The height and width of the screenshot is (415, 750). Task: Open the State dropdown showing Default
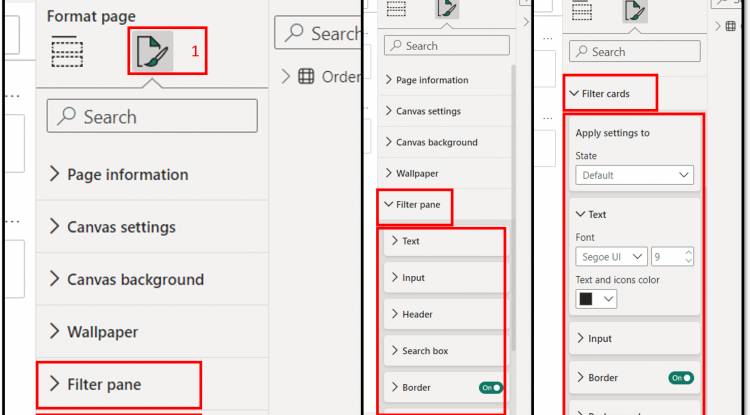coord(634,175)
